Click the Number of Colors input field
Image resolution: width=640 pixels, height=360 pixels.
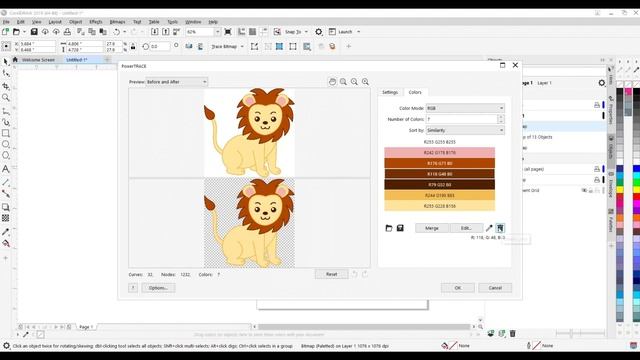[462, 119]
